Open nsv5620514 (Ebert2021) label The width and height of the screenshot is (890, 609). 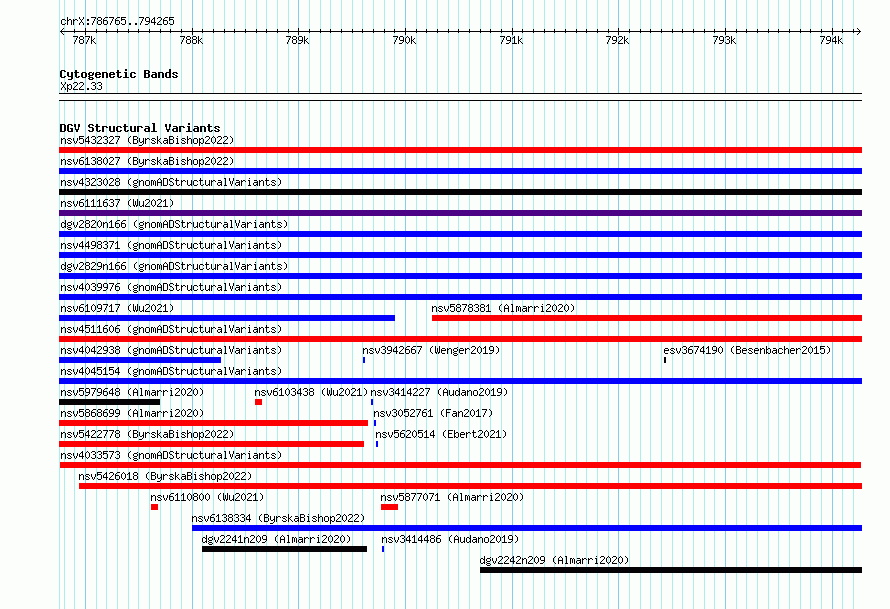441,434
